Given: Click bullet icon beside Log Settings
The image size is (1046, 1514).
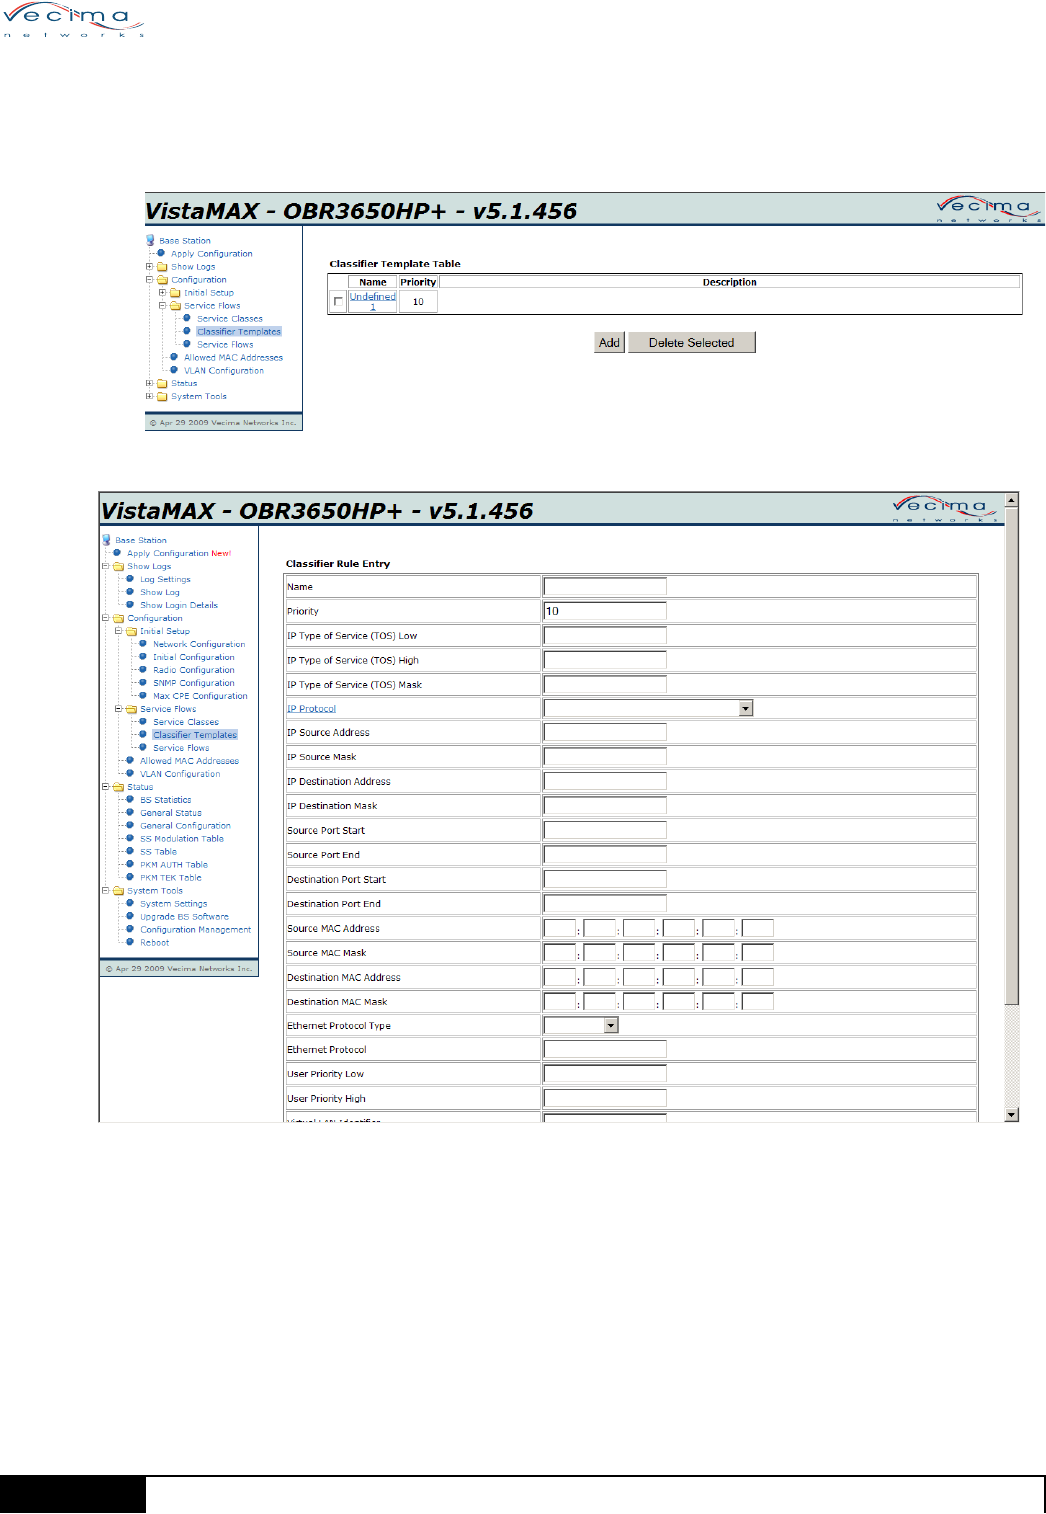Looking at the screenshot, I should pos(130,579).
